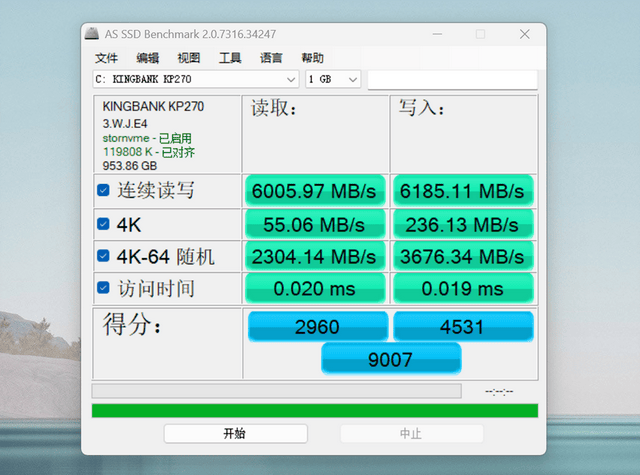Click the 953.86 GB capacity text
The image size is (640, 475).
[130, 166]
